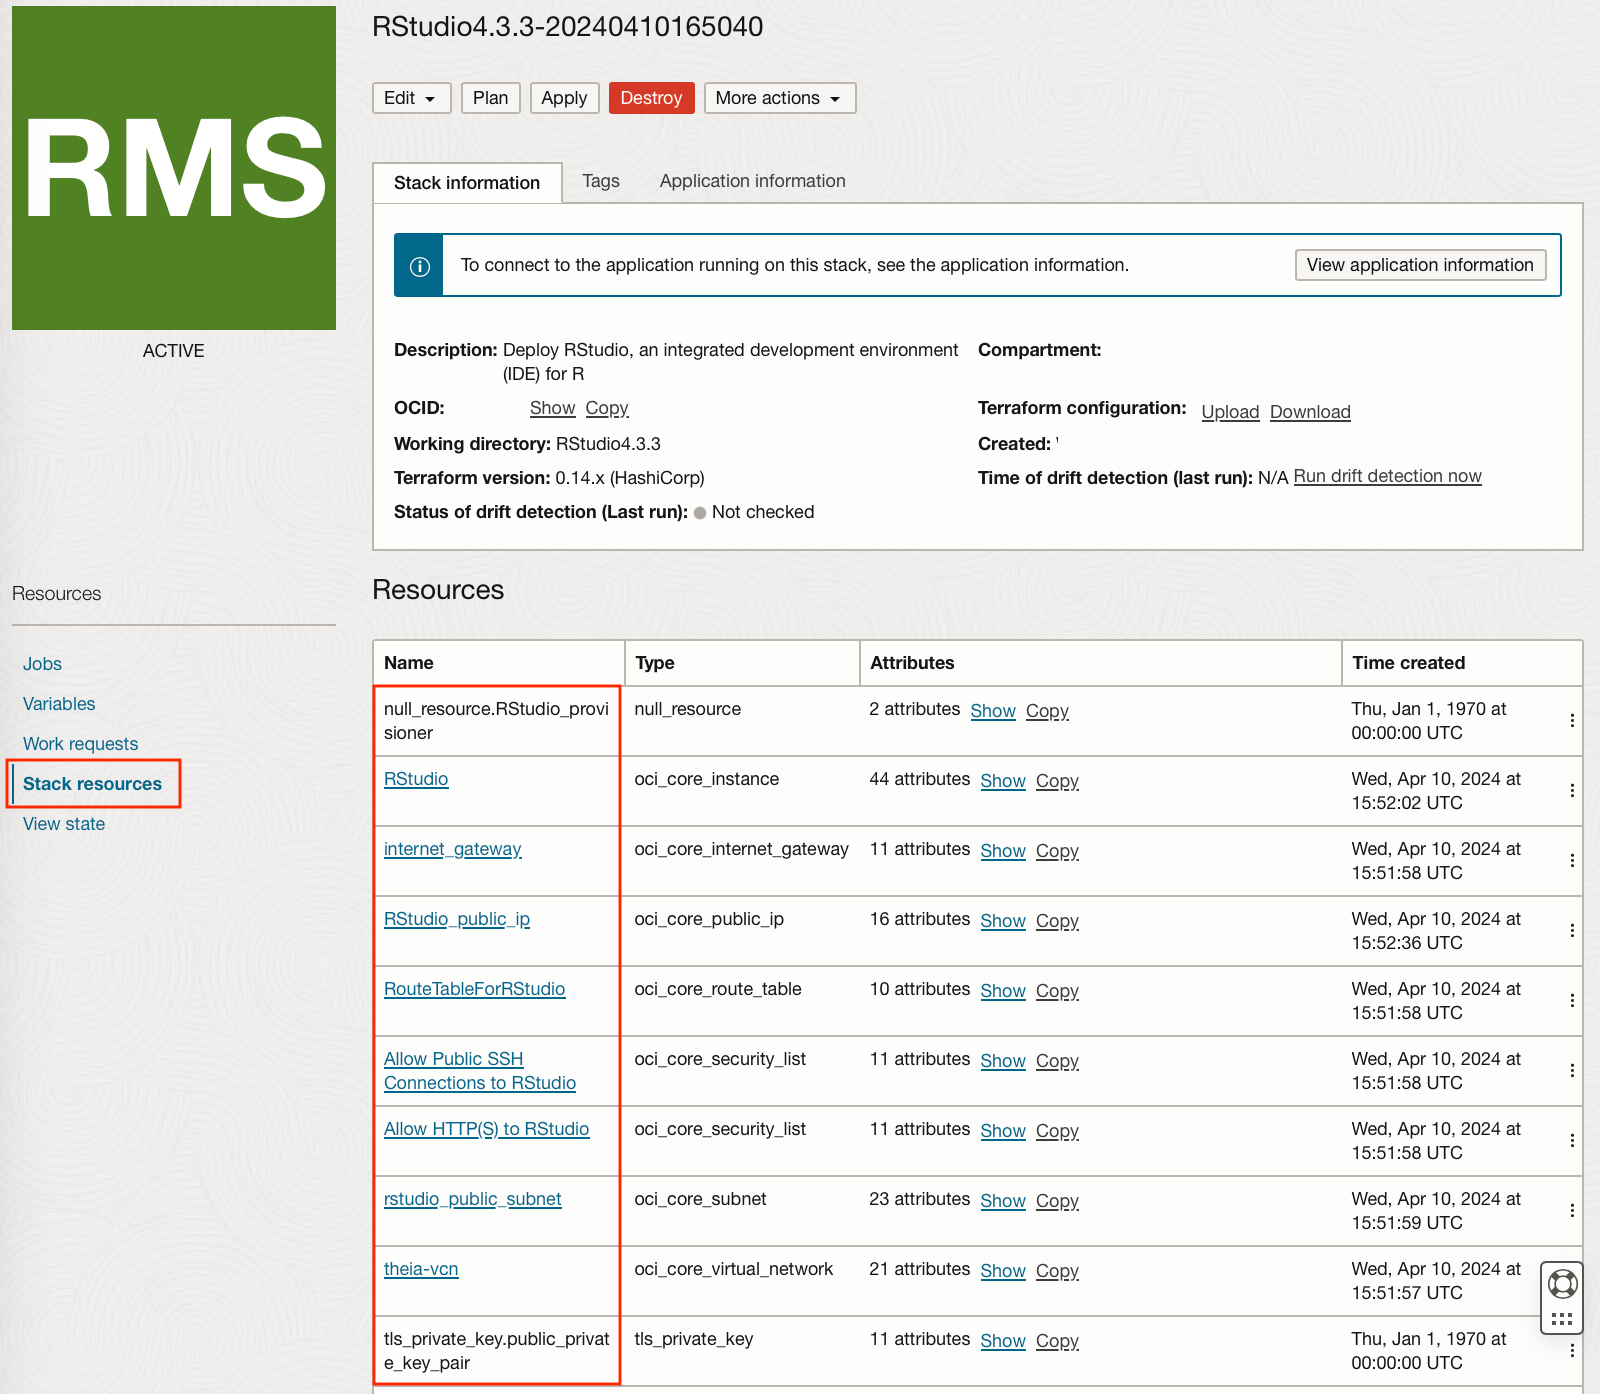Open Work requests in the sidebar
The image size is (1600, 1394).
(81, 744)
